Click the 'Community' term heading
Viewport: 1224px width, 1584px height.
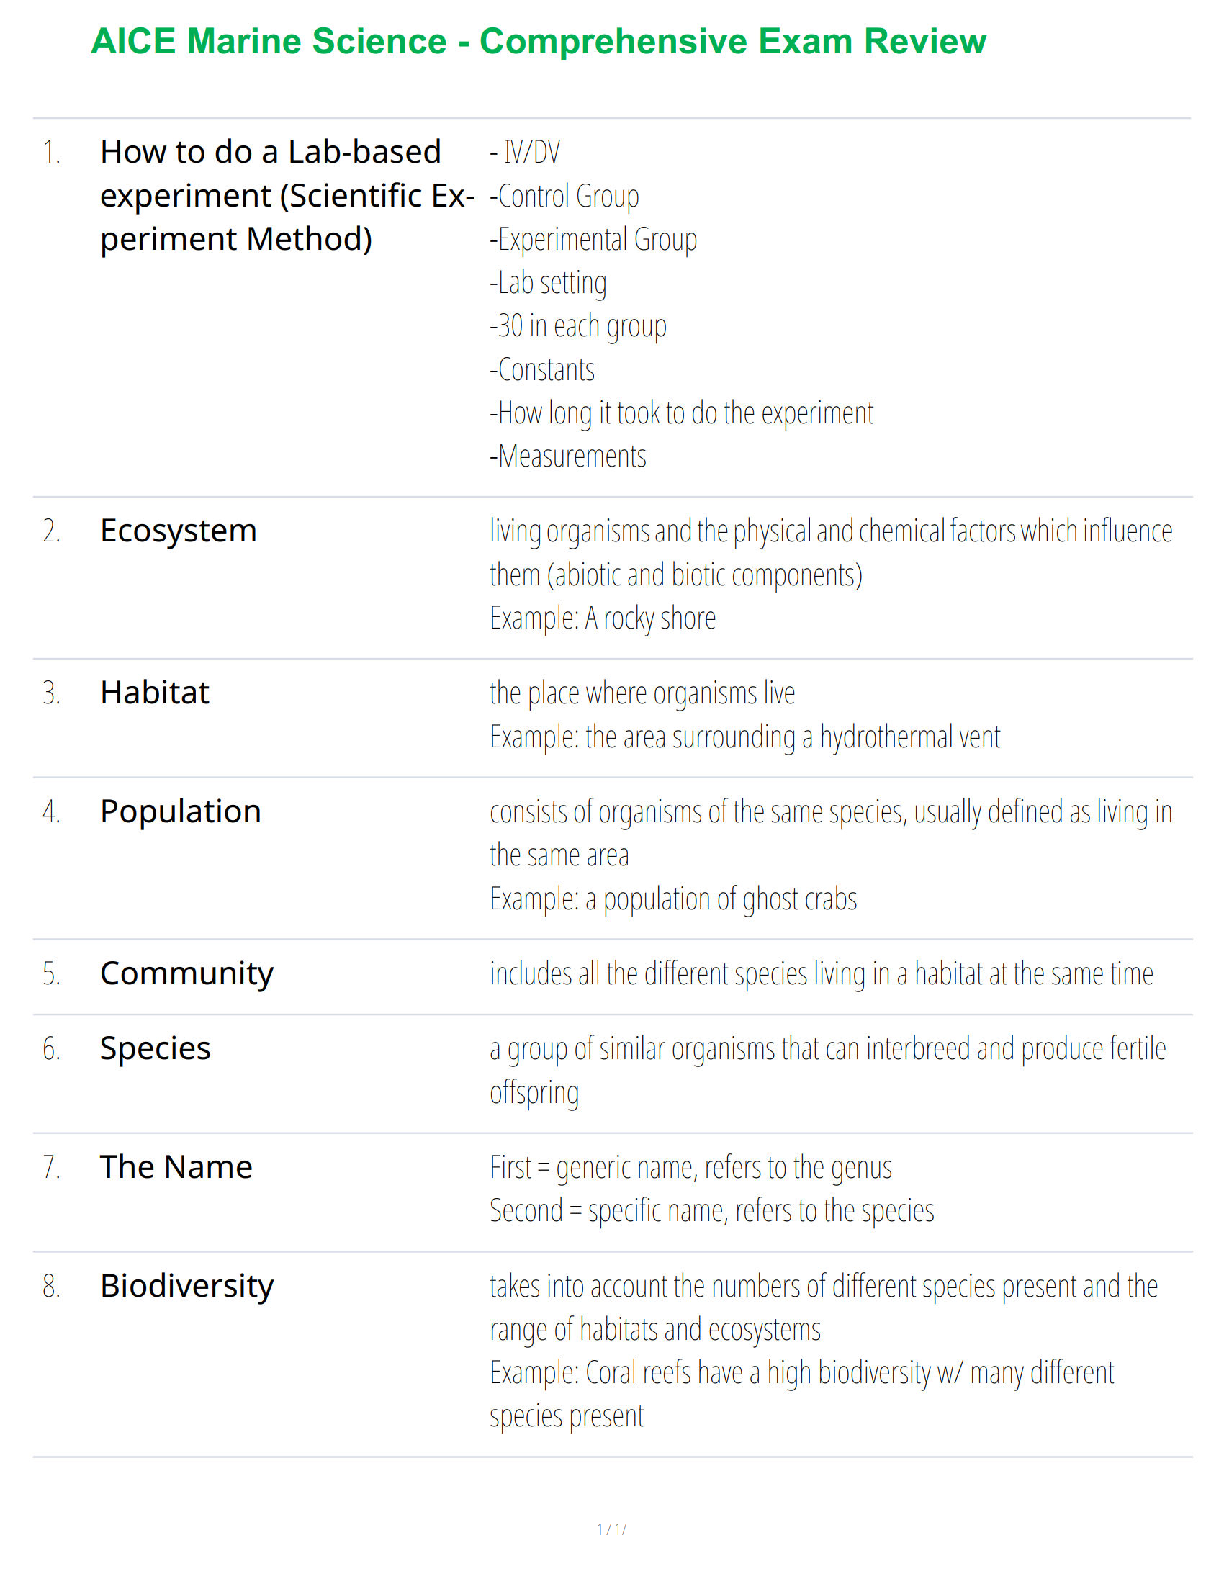tap(187, 973)
